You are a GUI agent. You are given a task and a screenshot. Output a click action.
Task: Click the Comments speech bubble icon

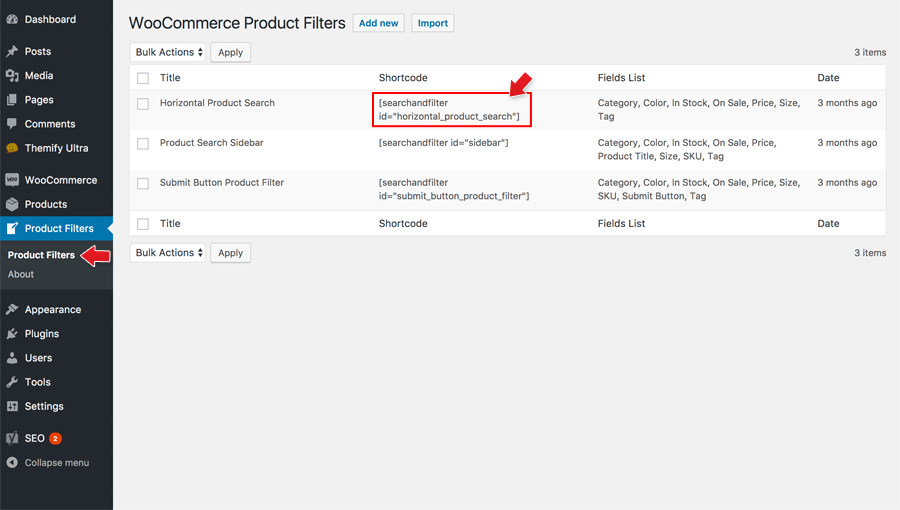pos(12,124)
